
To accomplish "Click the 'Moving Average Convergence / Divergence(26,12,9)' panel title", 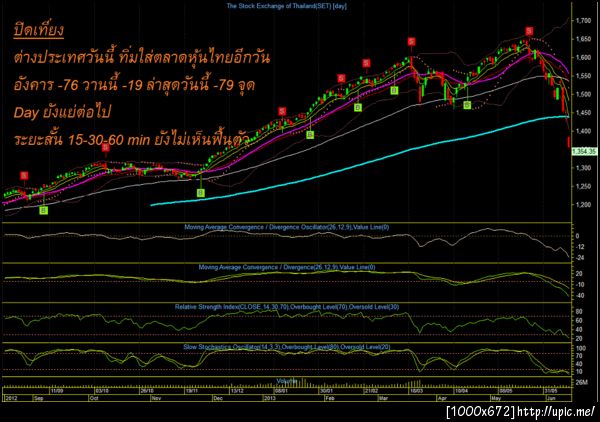I will tap(287, 267).
